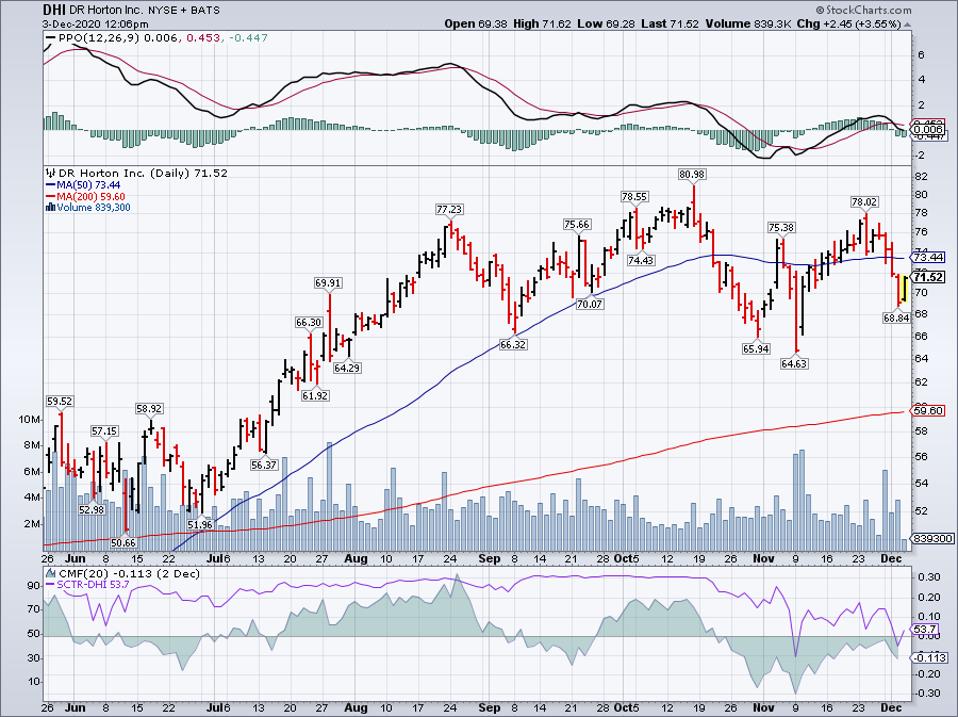This screenshot has width=958, height=717.
Task: Click the 58.92 price label
Action: point(149,409)
